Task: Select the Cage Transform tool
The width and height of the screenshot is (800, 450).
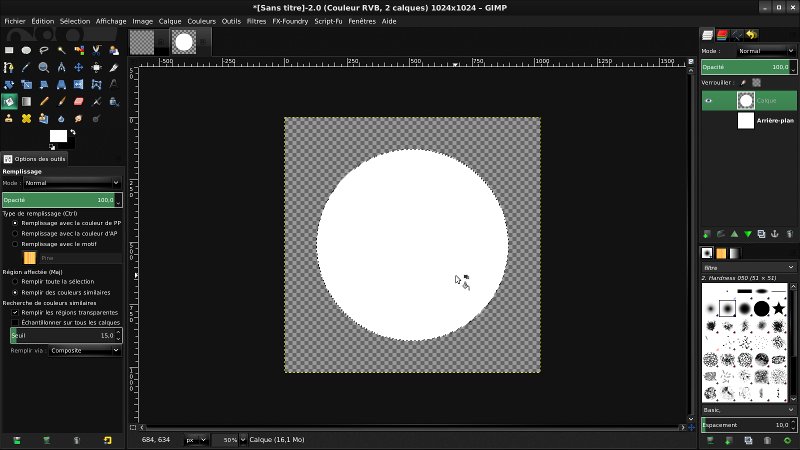Action: [96, 85]
